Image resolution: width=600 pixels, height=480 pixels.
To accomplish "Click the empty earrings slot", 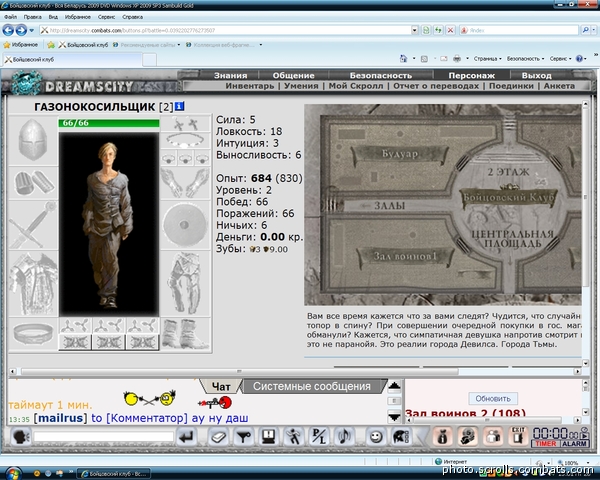I will click(185, 124).
